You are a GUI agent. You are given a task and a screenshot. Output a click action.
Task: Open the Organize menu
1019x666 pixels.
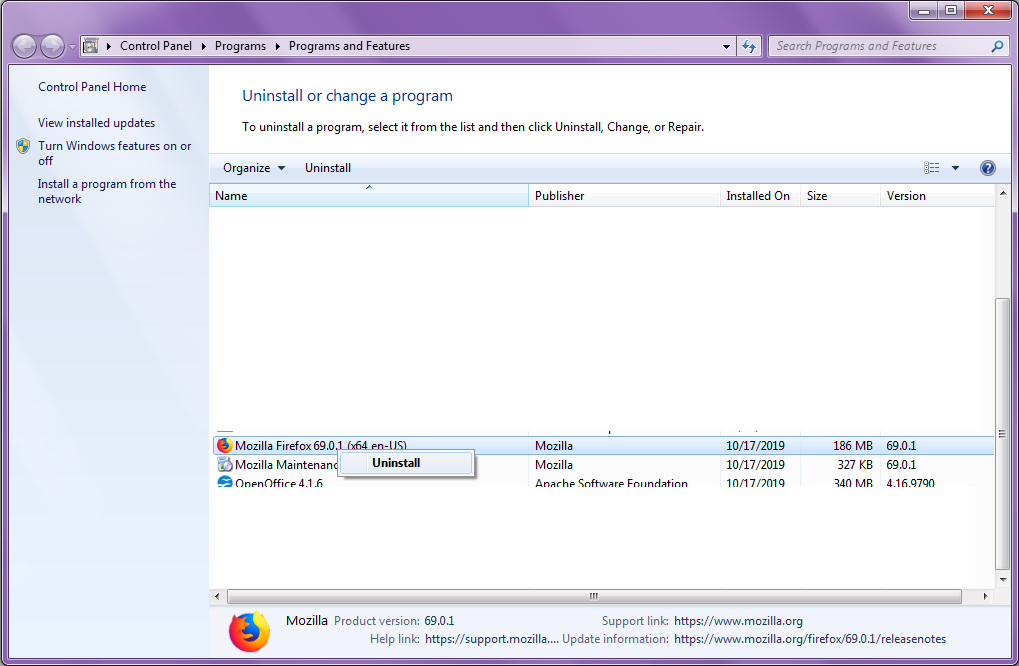(254, 168)
